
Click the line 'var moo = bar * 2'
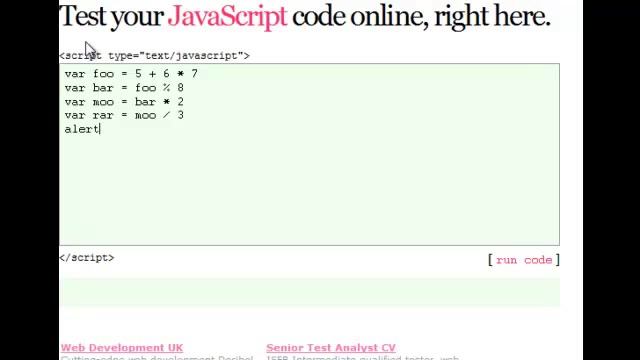(124, 102)
